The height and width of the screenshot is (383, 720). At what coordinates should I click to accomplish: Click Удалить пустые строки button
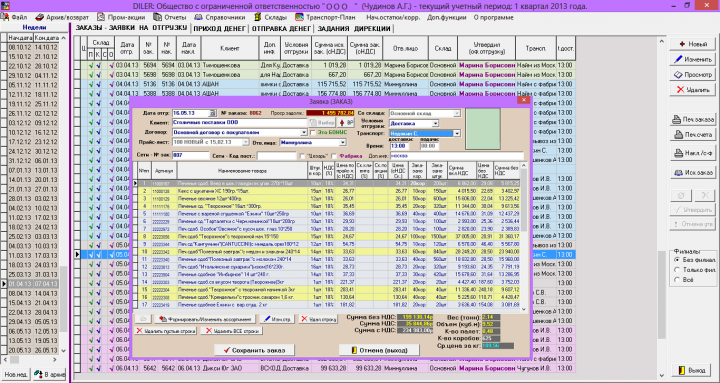[166, 331]
